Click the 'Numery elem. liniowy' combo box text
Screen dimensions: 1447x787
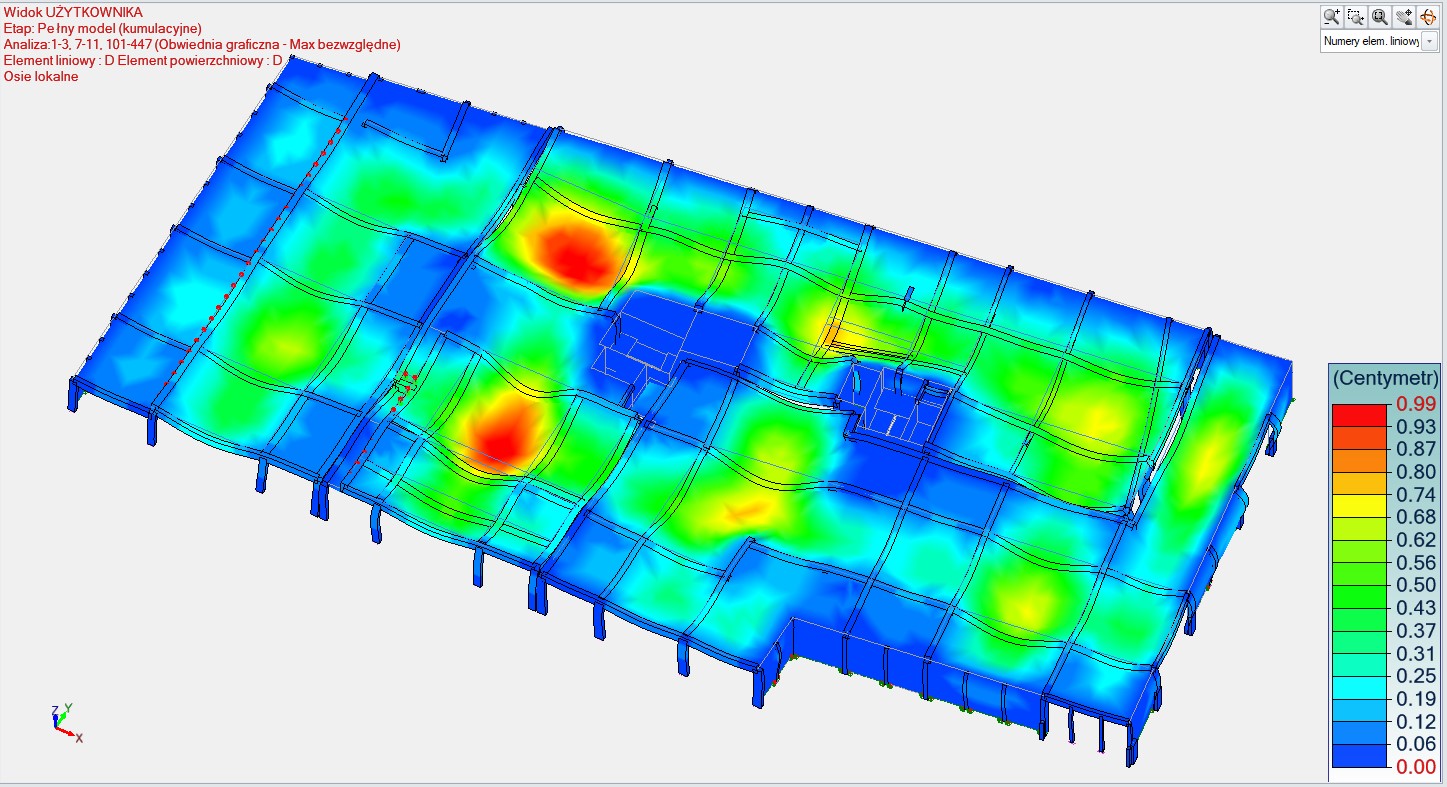pyautogui.click(x=1370, y=42)
